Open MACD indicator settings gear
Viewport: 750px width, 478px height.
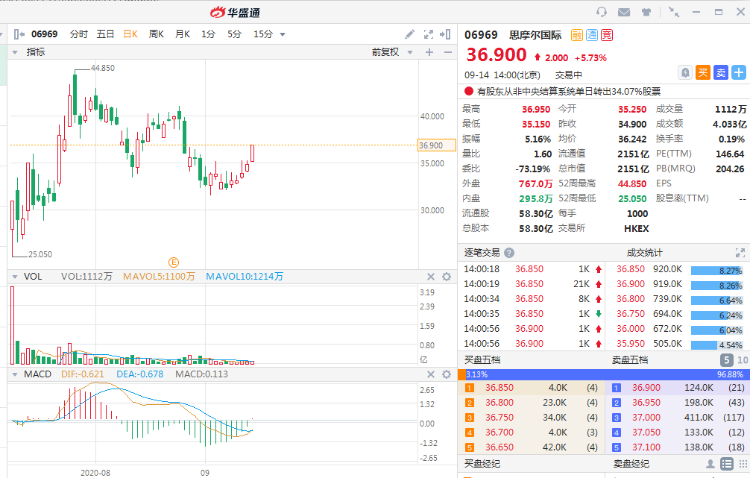point(446,374)
